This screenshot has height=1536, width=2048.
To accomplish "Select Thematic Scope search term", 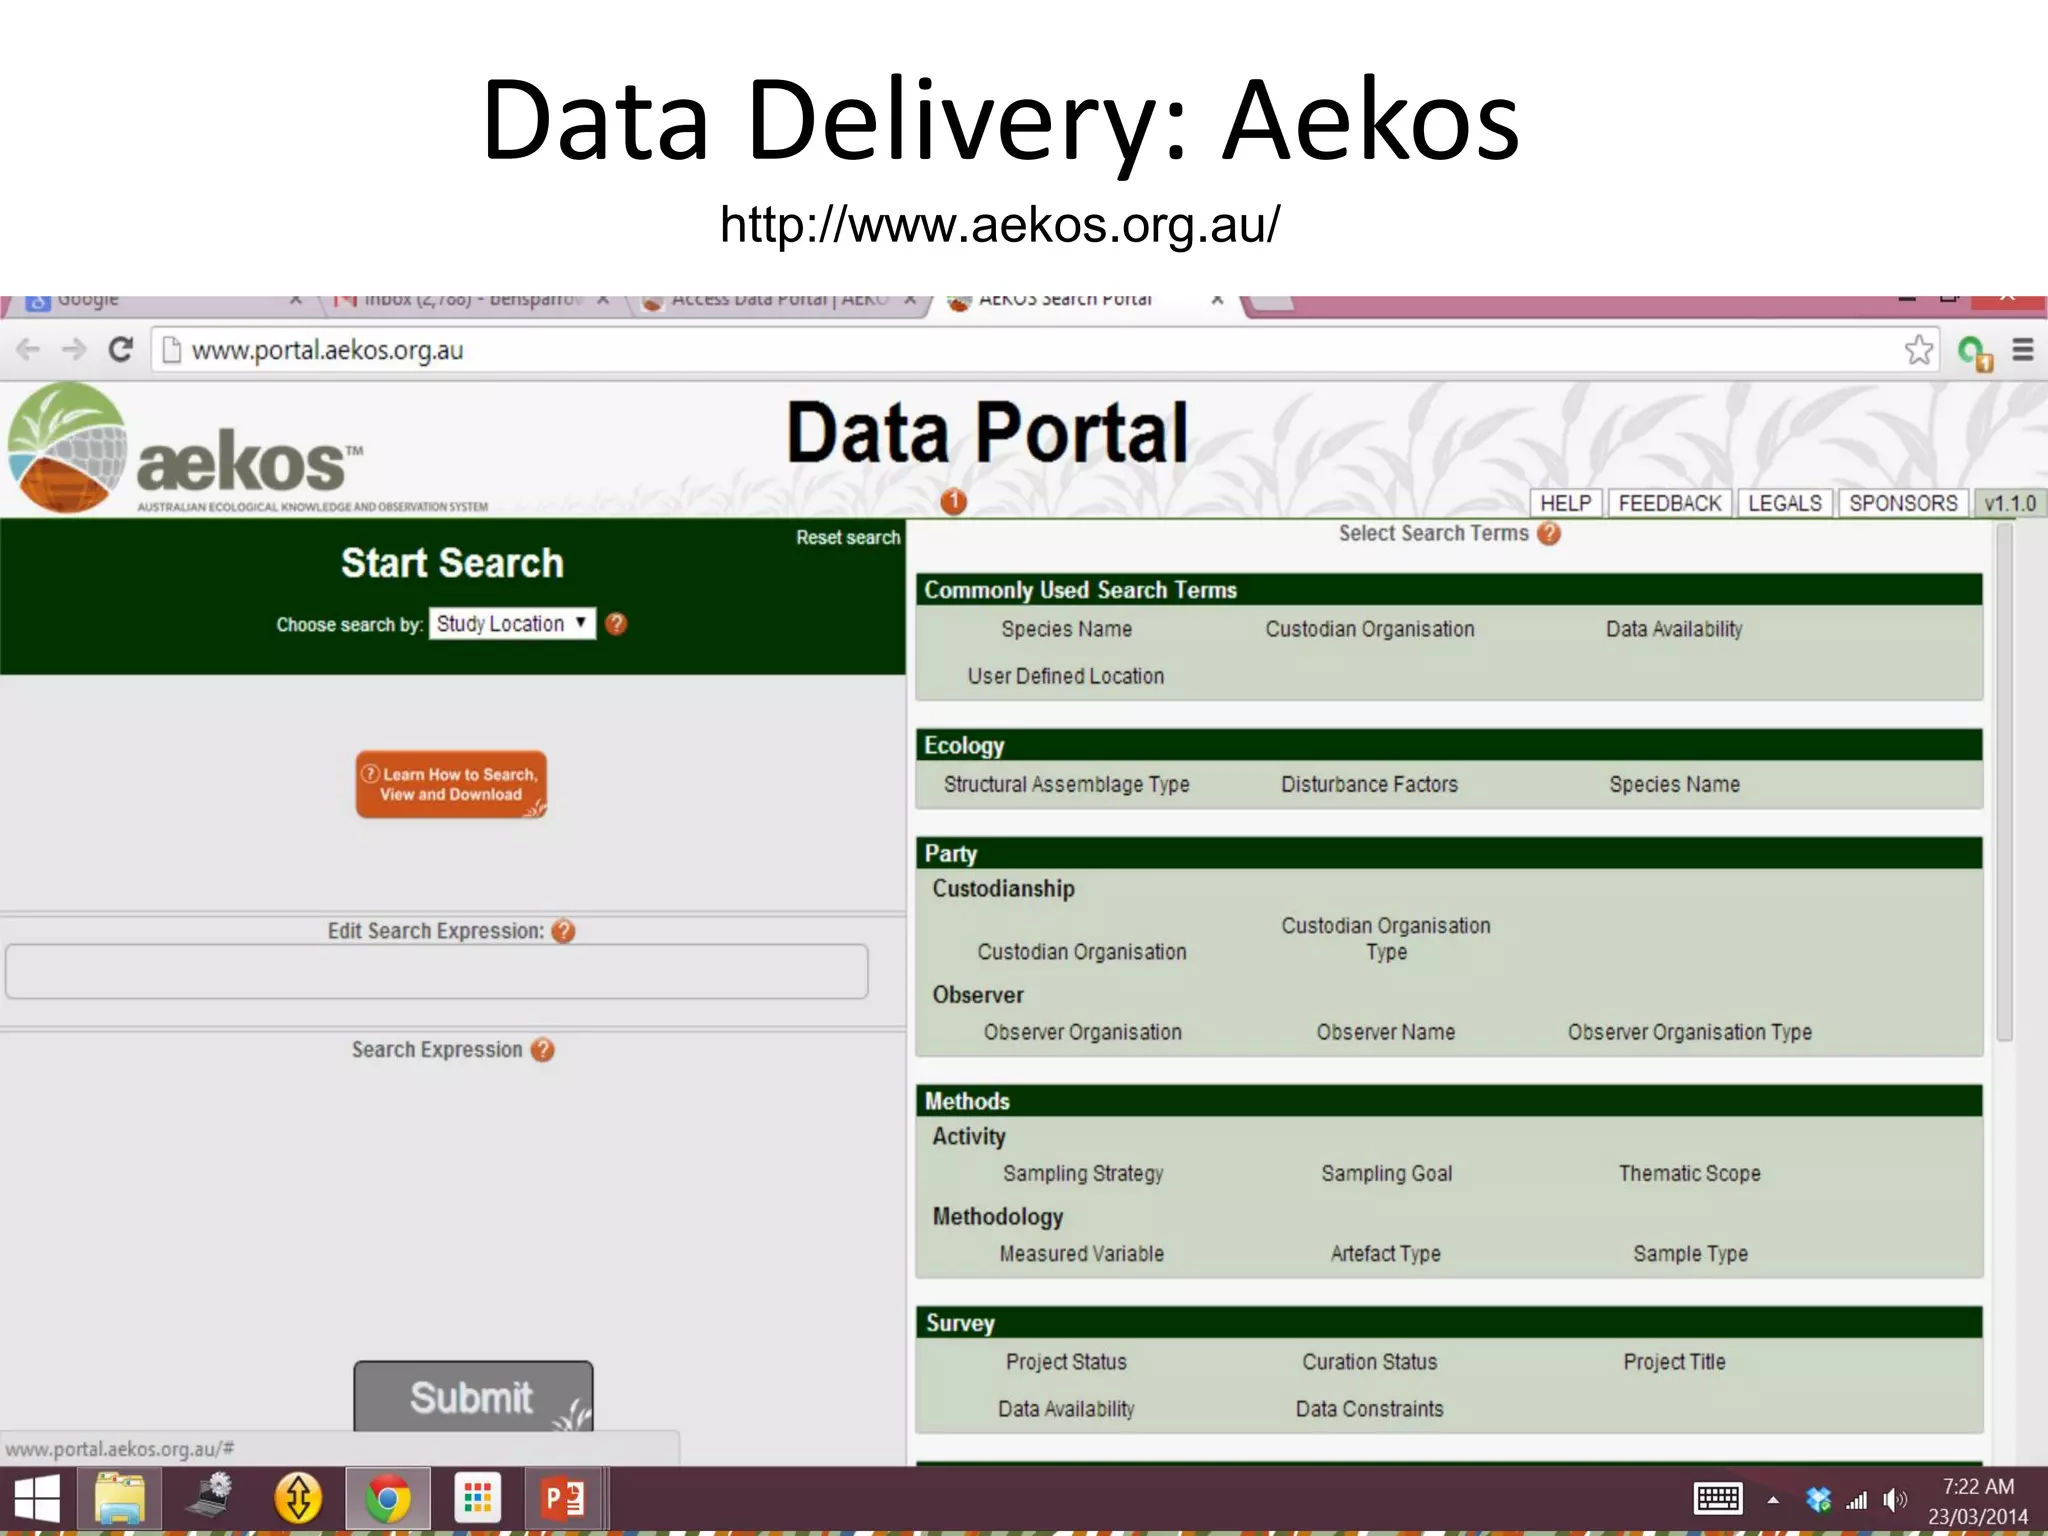I will (1690, 1174).
